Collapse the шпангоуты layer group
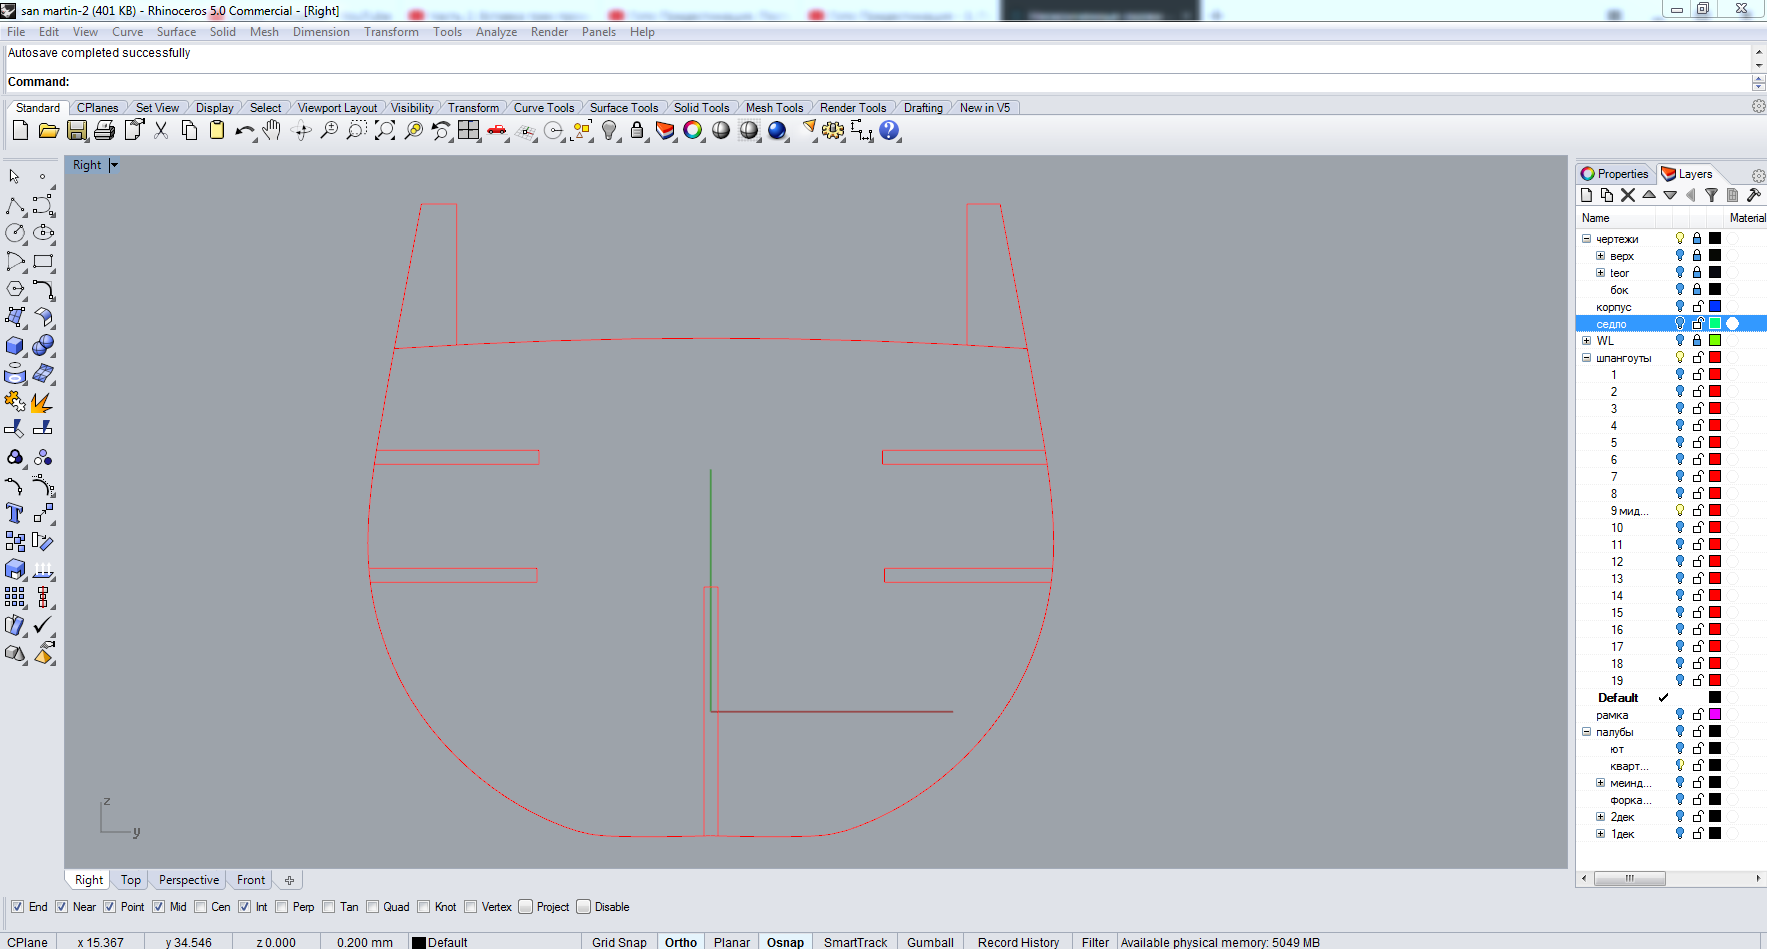This screenshot has width=1767, height=949. tap(1586, 358)
